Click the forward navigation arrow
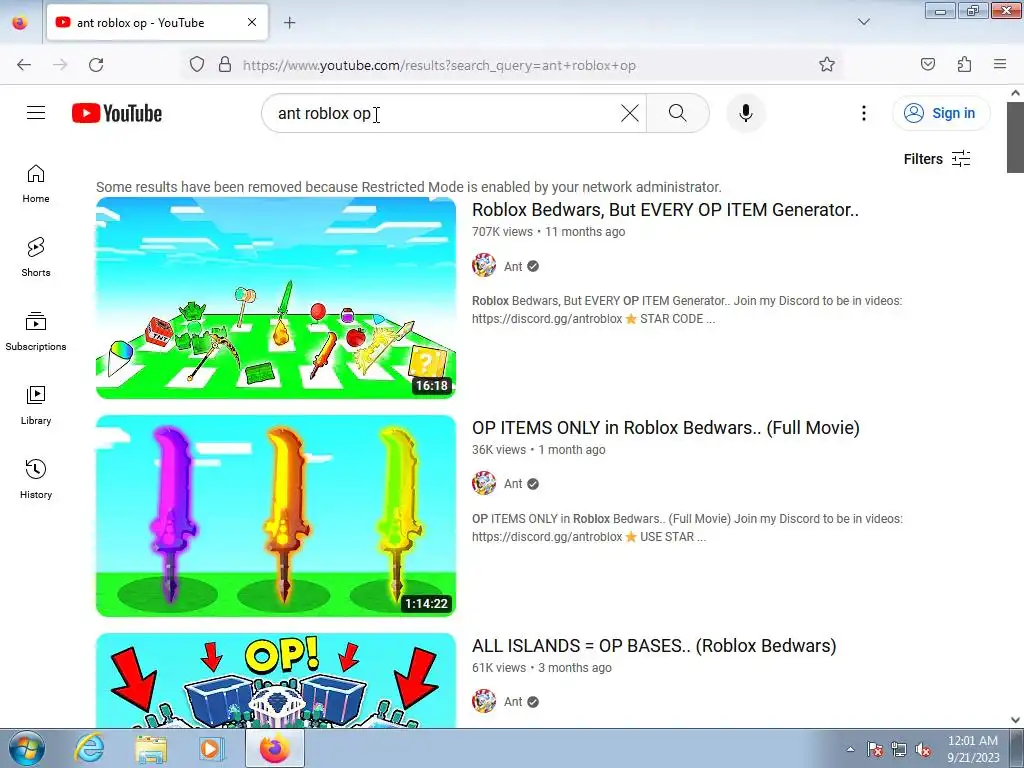Image resolution: width=1024 pixels, height=768 pixels. point(60,64)
